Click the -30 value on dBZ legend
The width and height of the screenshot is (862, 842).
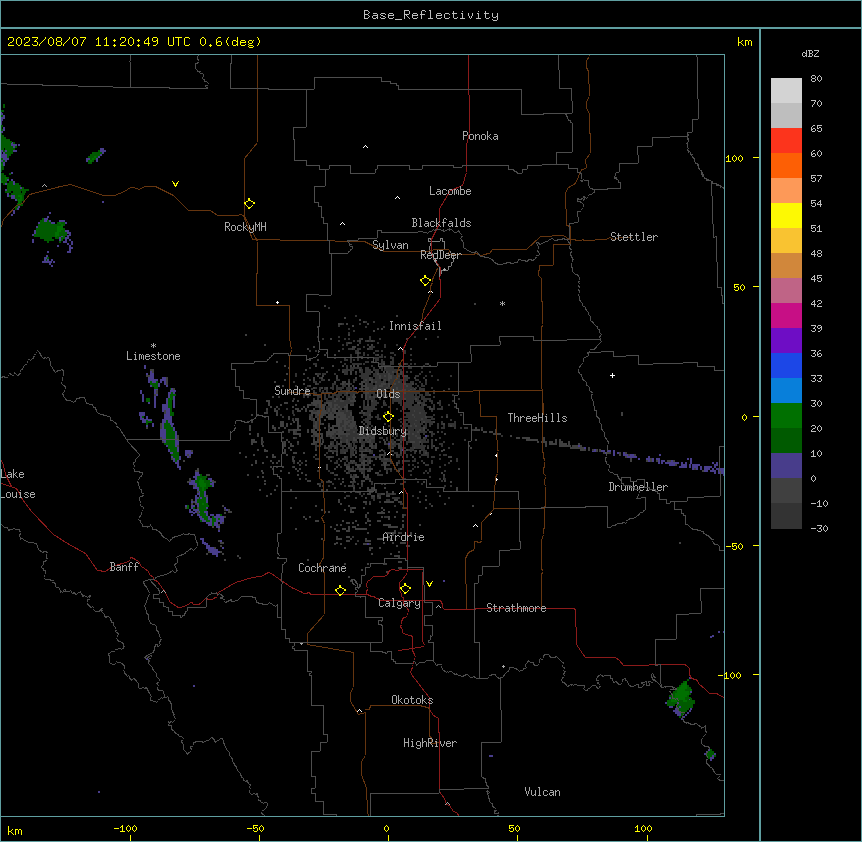click(x=819, y=528)
